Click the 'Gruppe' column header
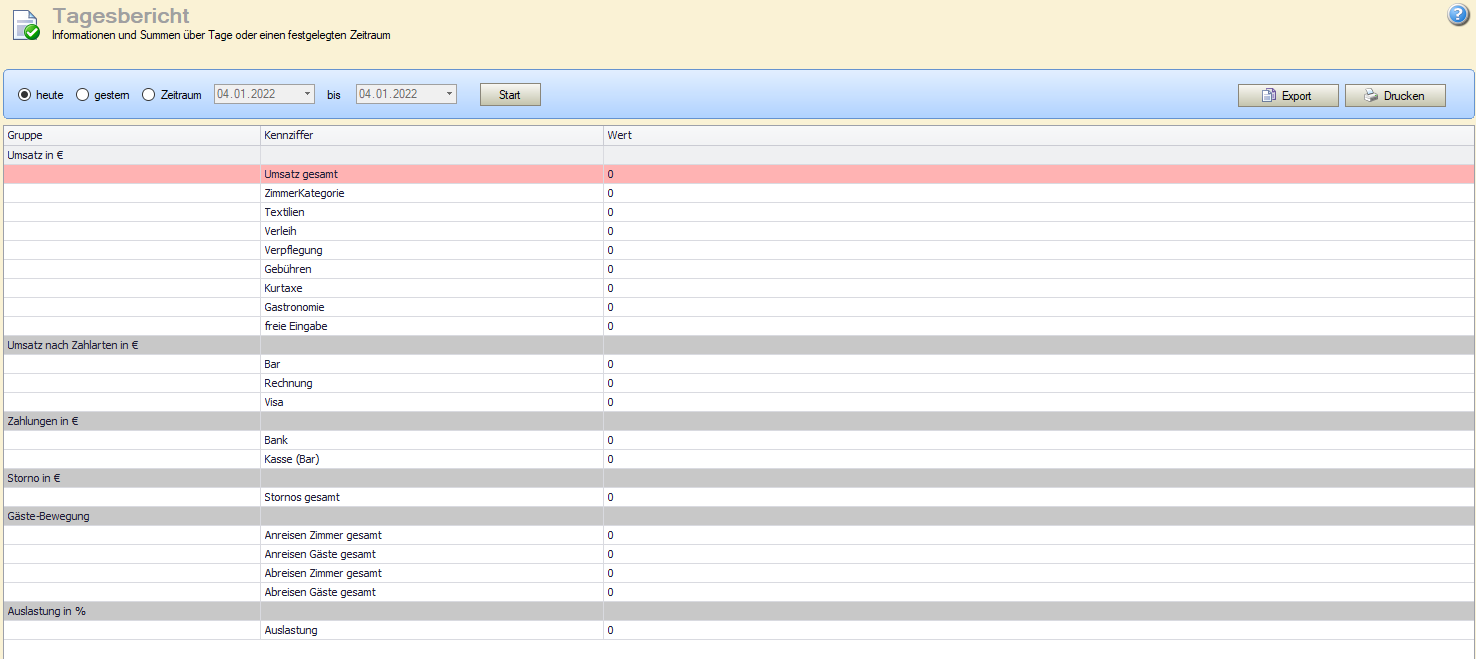The image size is (1476, 659). [x=25, y=135]
